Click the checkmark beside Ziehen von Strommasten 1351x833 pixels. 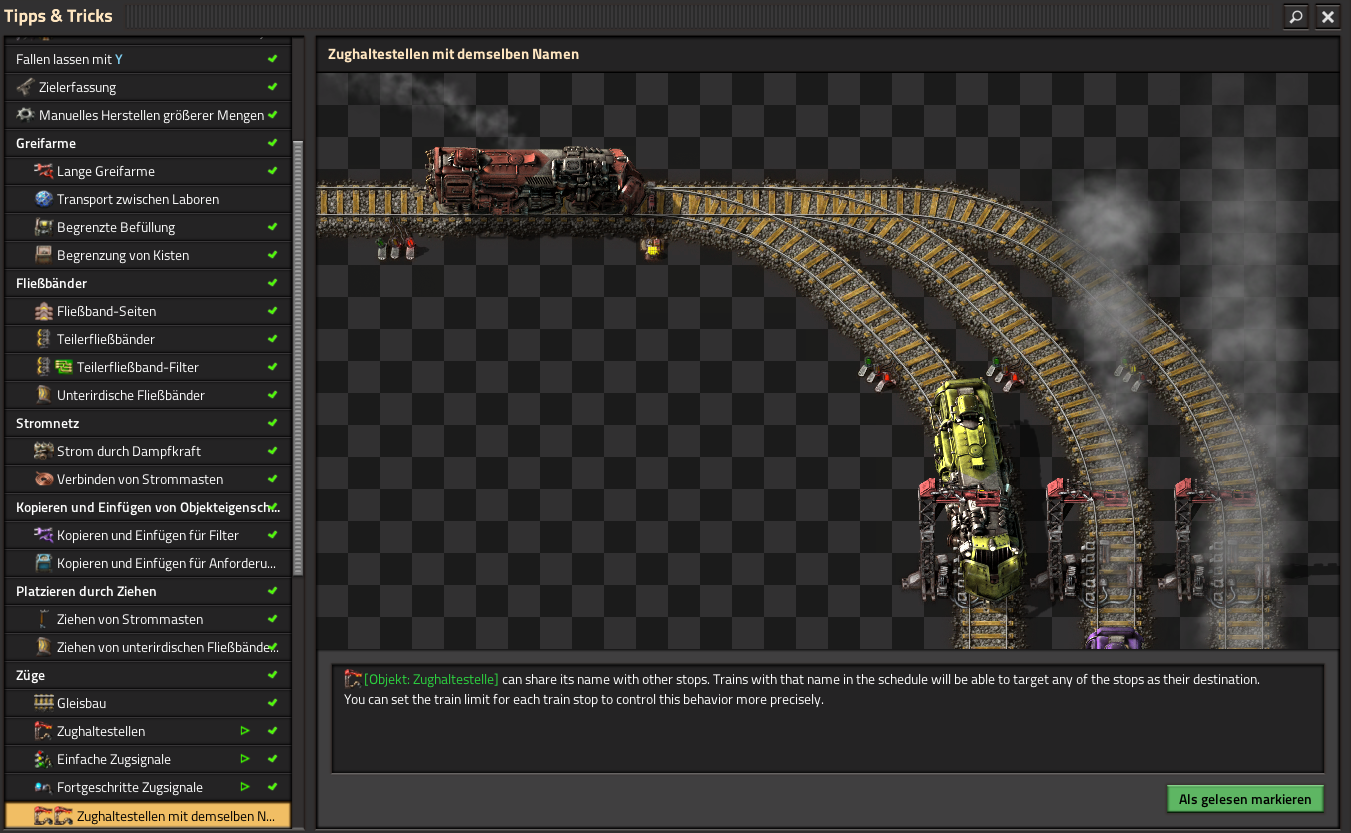point(272,619)
